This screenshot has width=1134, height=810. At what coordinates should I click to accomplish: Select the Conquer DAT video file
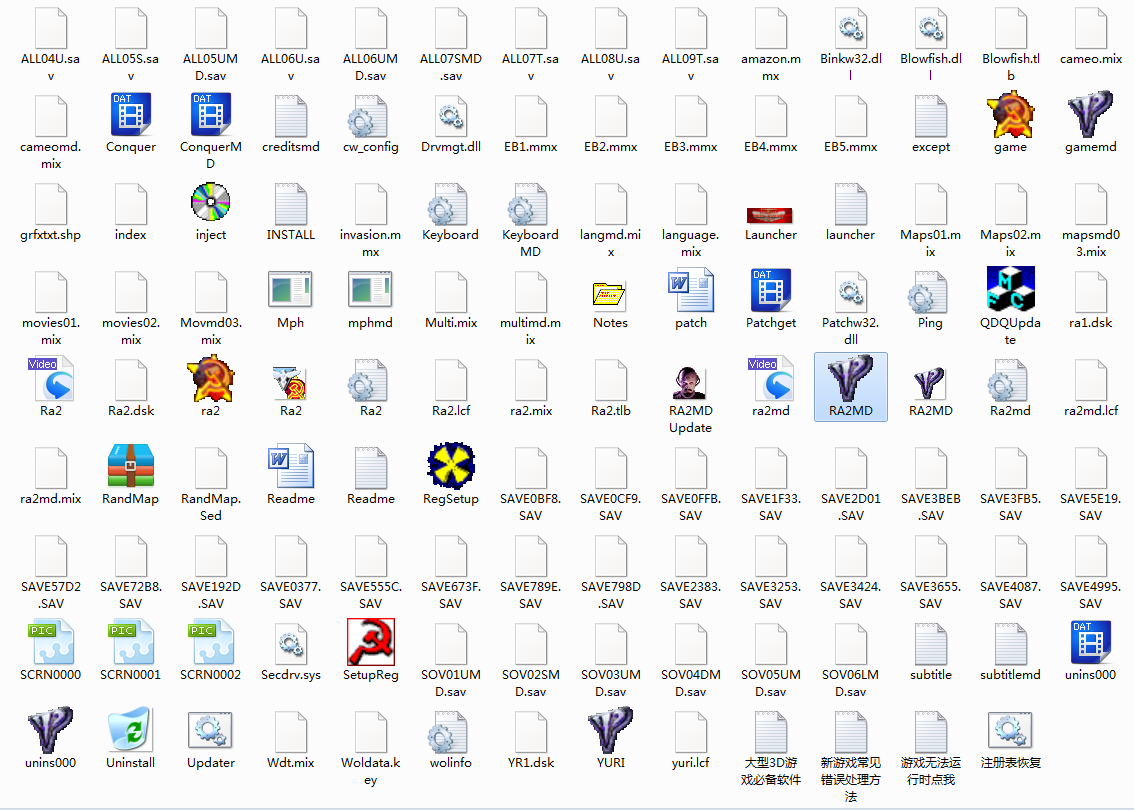tap(130, 116)
